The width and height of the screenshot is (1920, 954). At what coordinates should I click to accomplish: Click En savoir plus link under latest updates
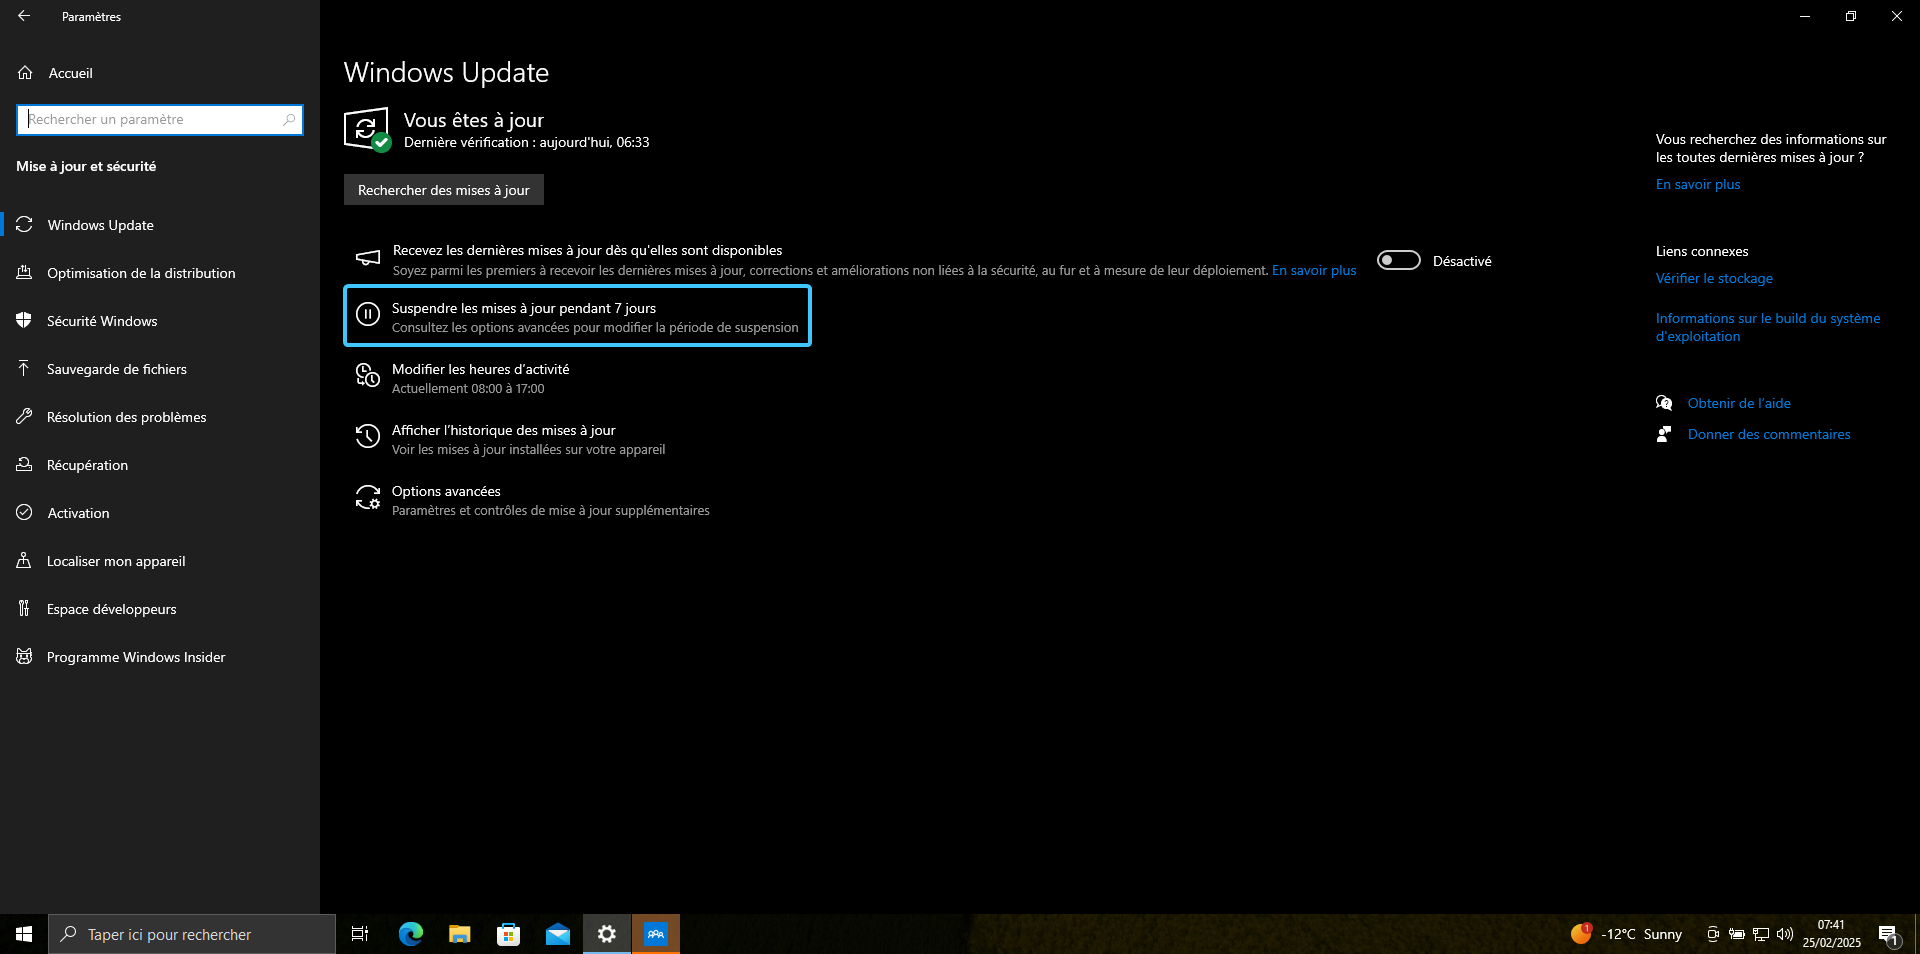pos(1314,270)
